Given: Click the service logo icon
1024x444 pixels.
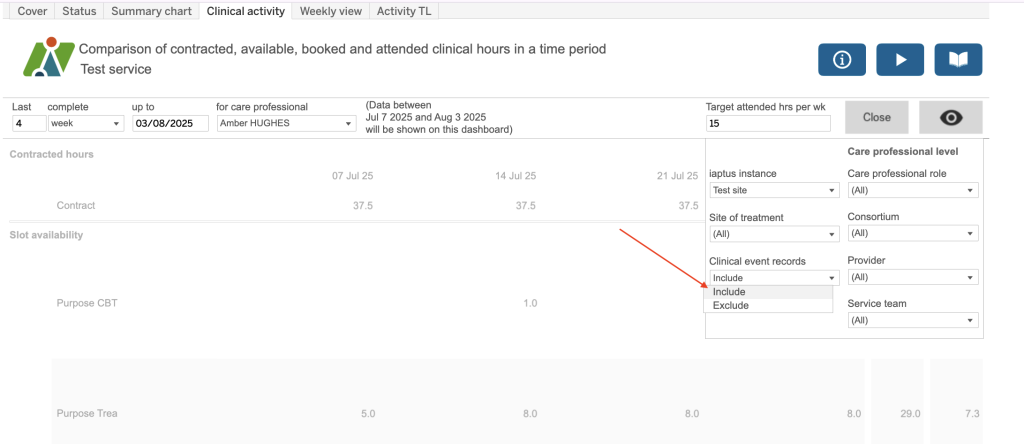Looking at the screenshot, I should click(49, 58).
